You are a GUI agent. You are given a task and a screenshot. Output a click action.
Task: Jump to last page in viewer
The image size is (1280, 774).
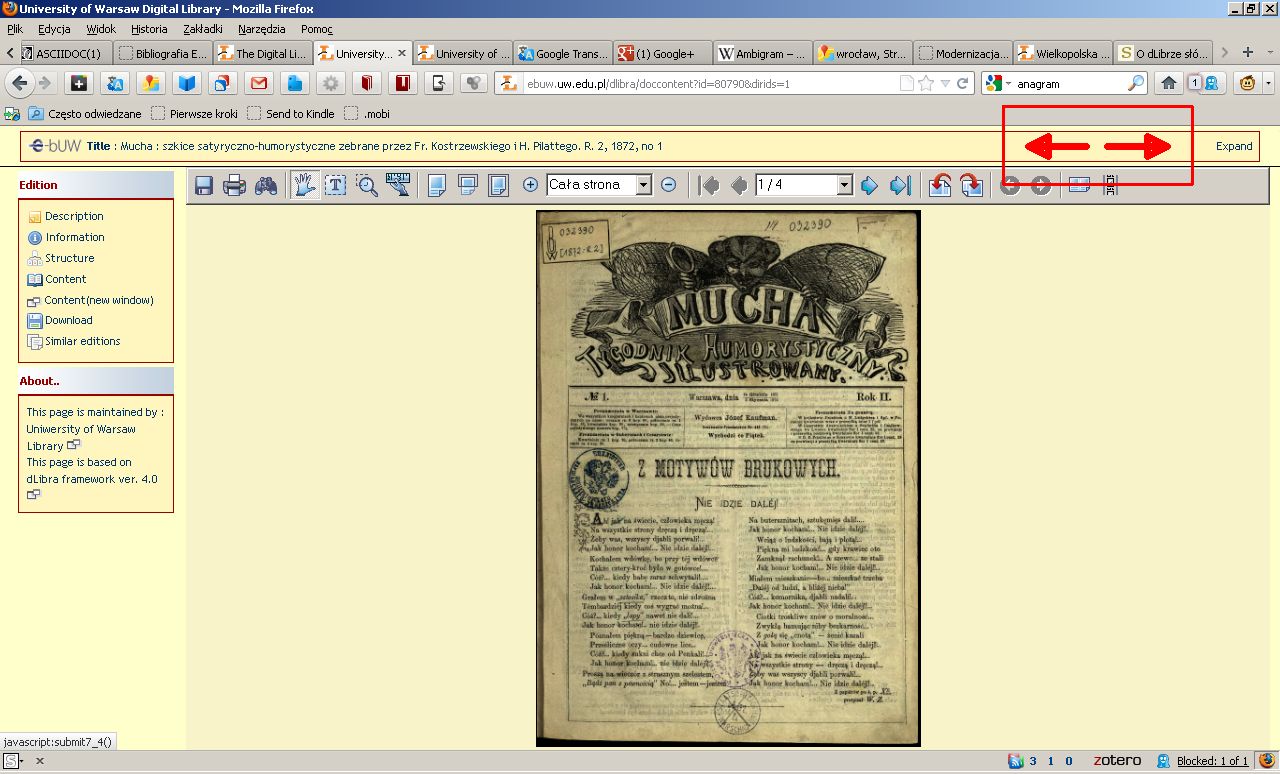pos(900,185)
